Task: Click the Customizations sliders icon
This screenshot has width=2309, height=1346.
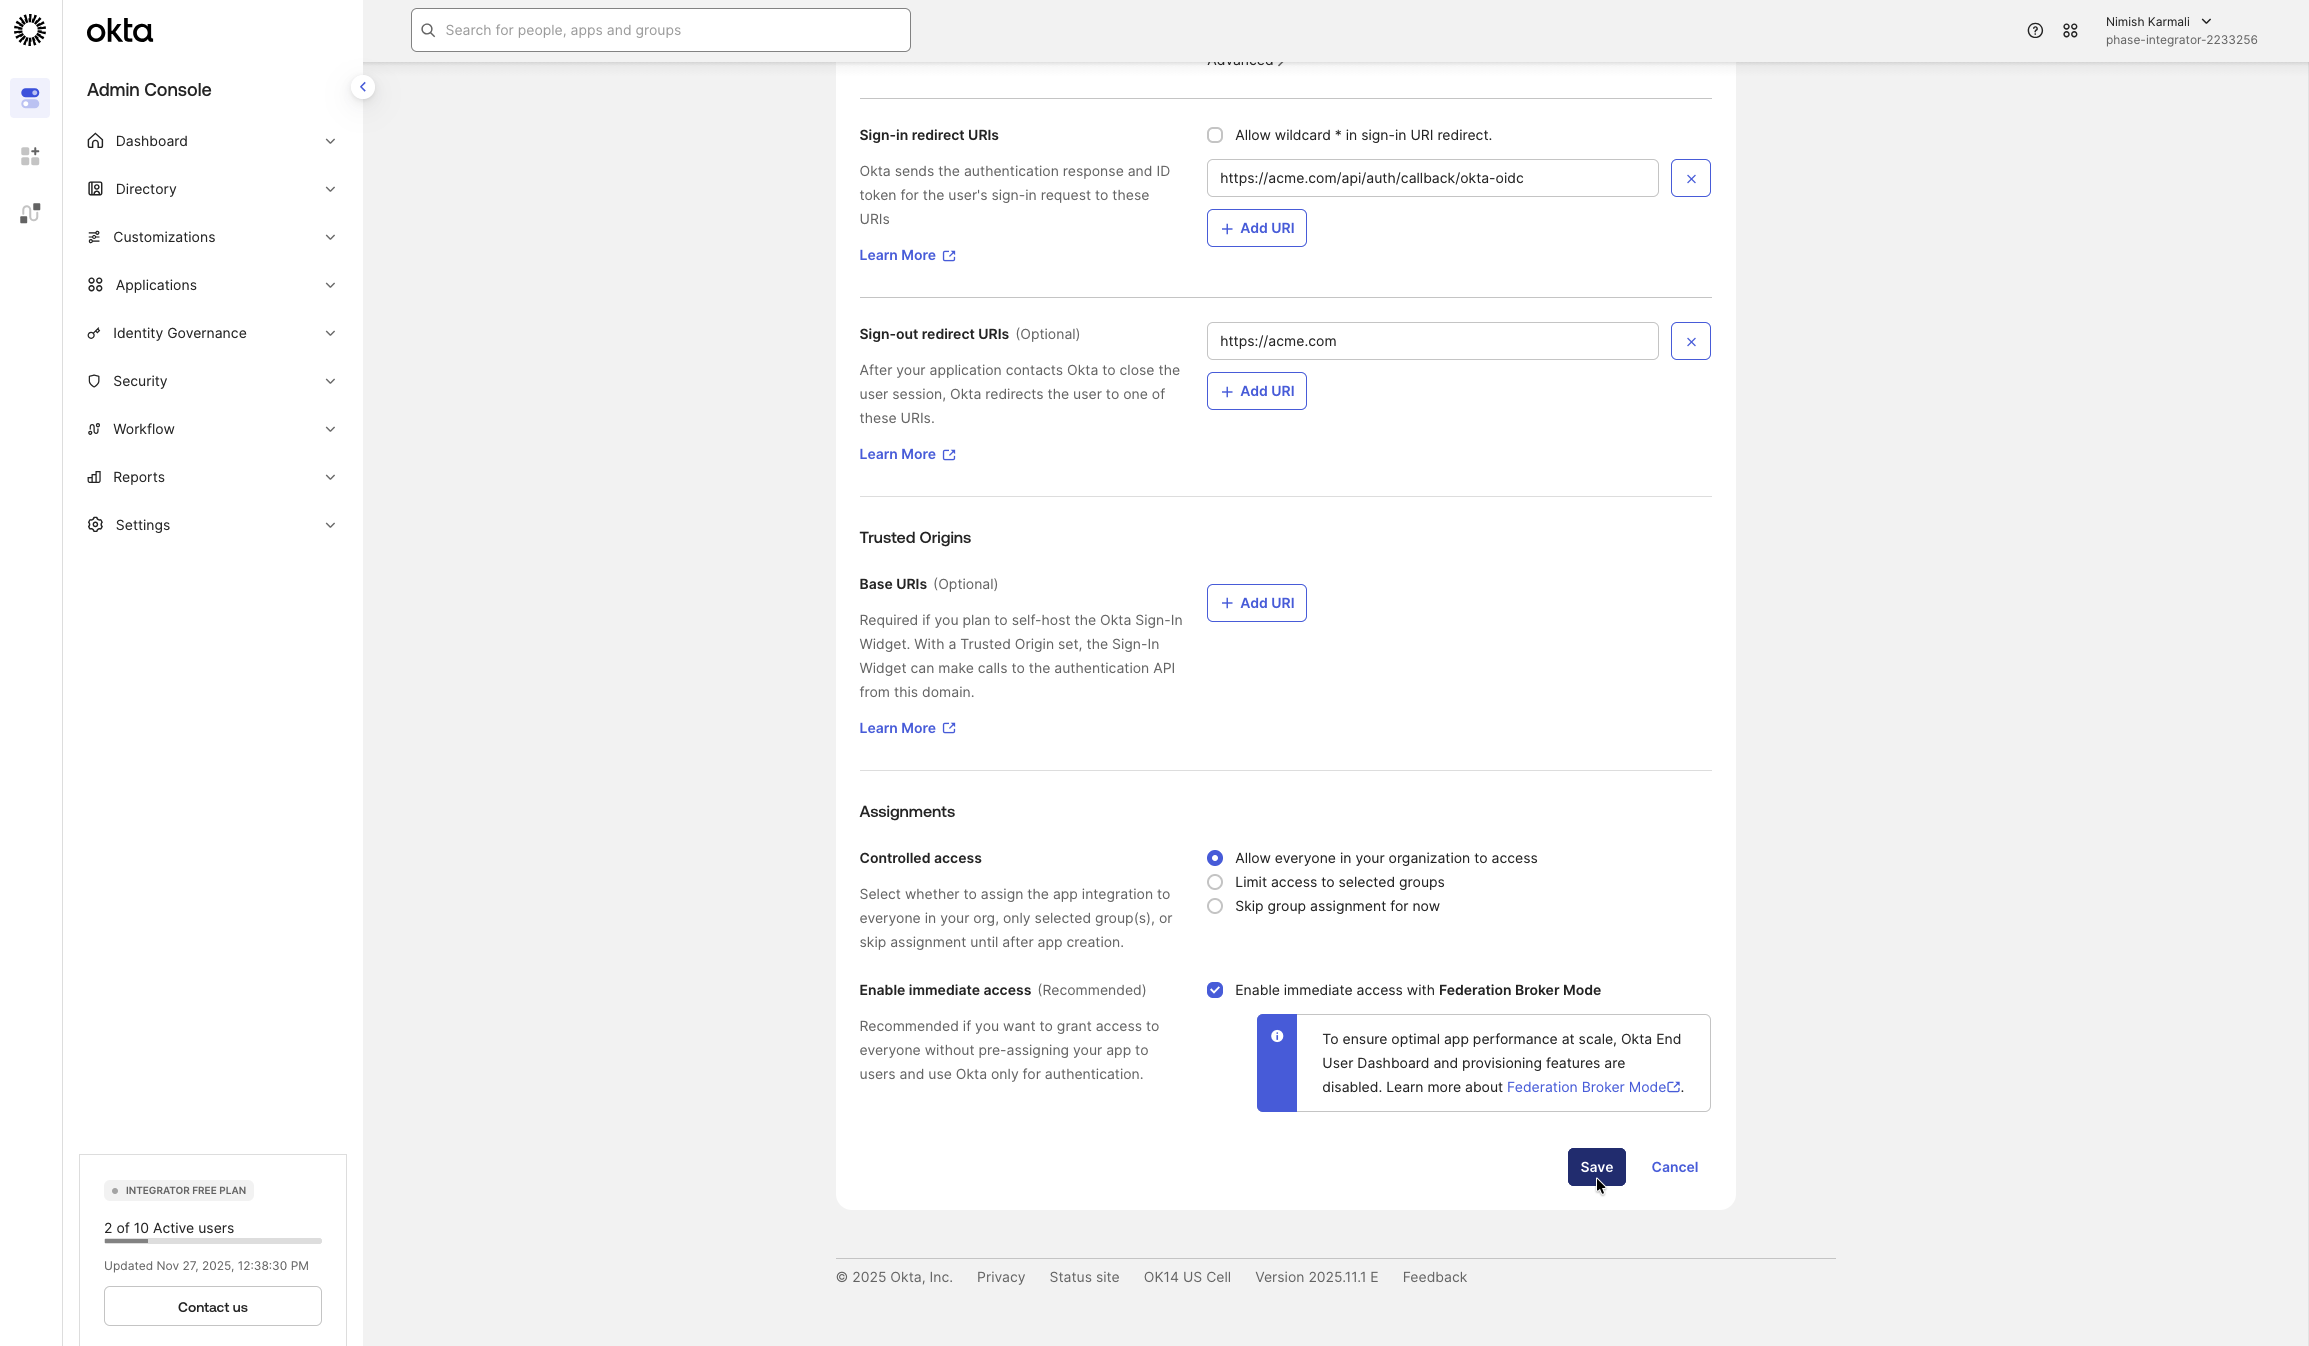Action: tap(94, 237)
